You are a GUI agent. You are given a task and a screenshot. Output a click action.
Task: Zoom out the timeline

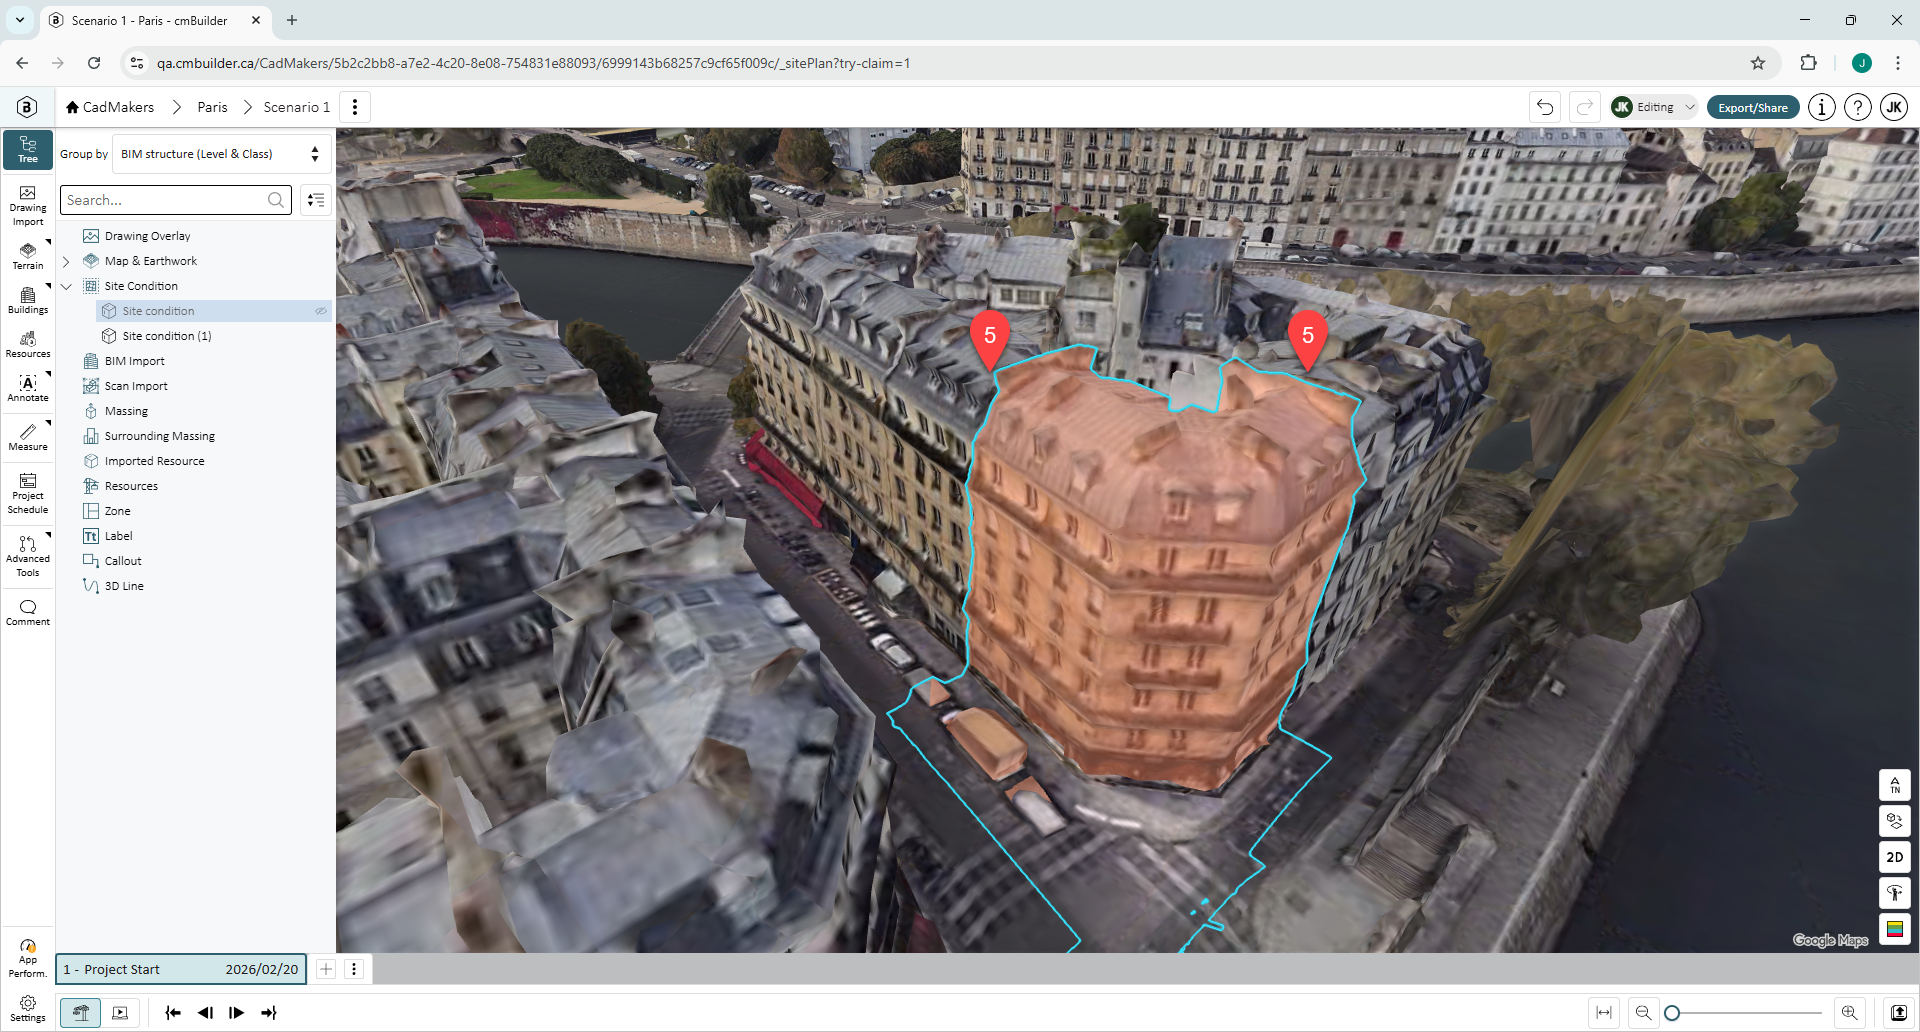tap(1643, 1013)
